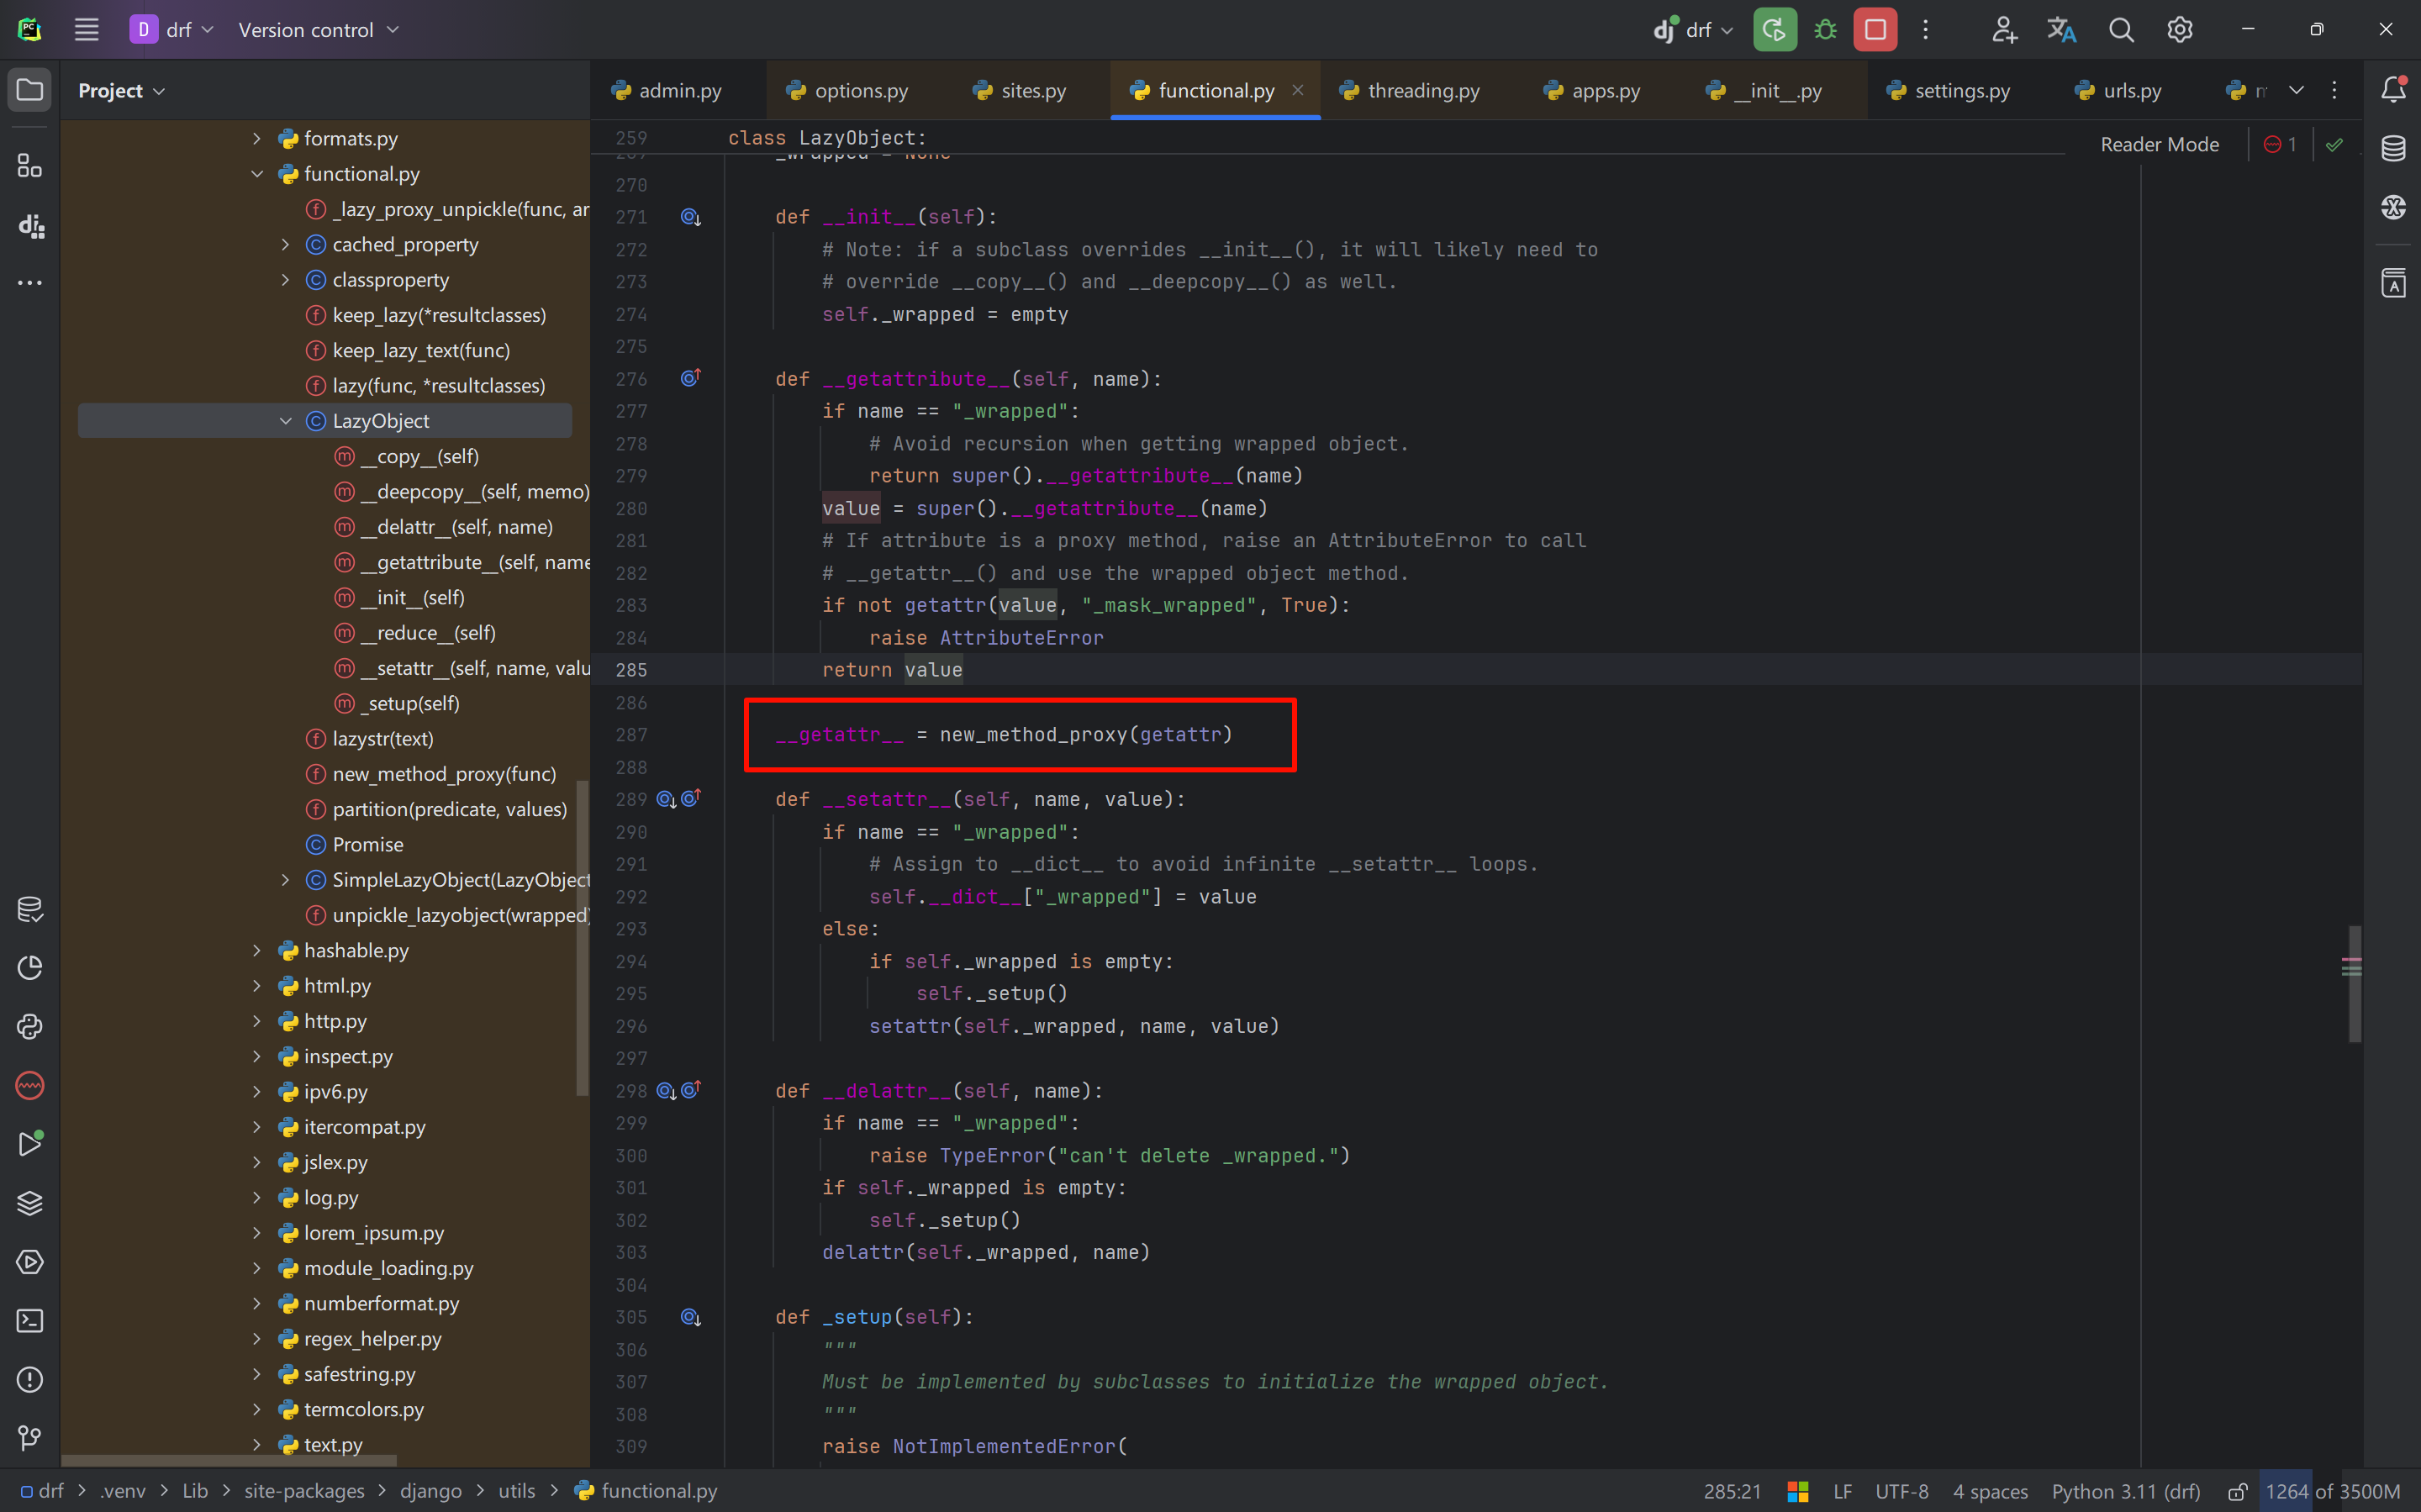Open Python Console from left sidebar
2421x1512 pixels.
pos(30,1027)
